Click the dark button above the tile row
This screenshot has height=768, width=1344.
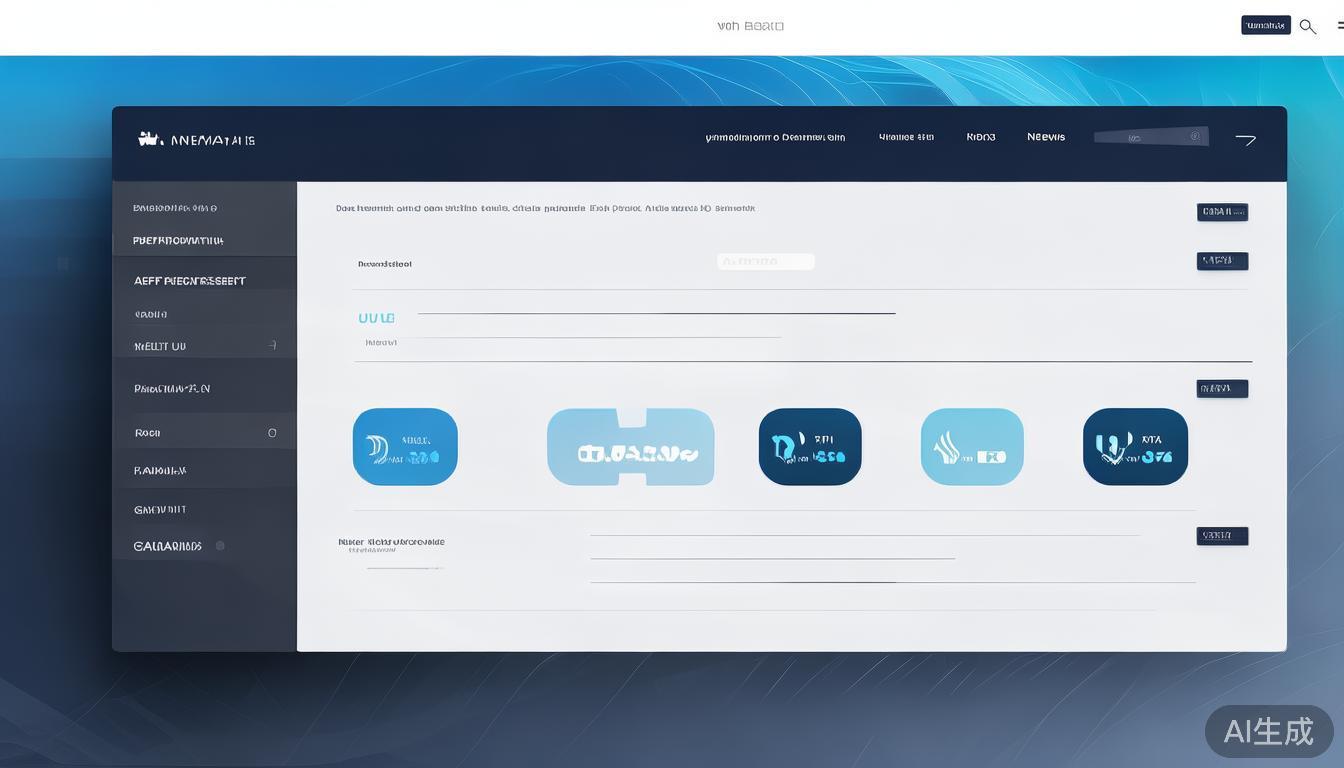(x=1222, y=389)
